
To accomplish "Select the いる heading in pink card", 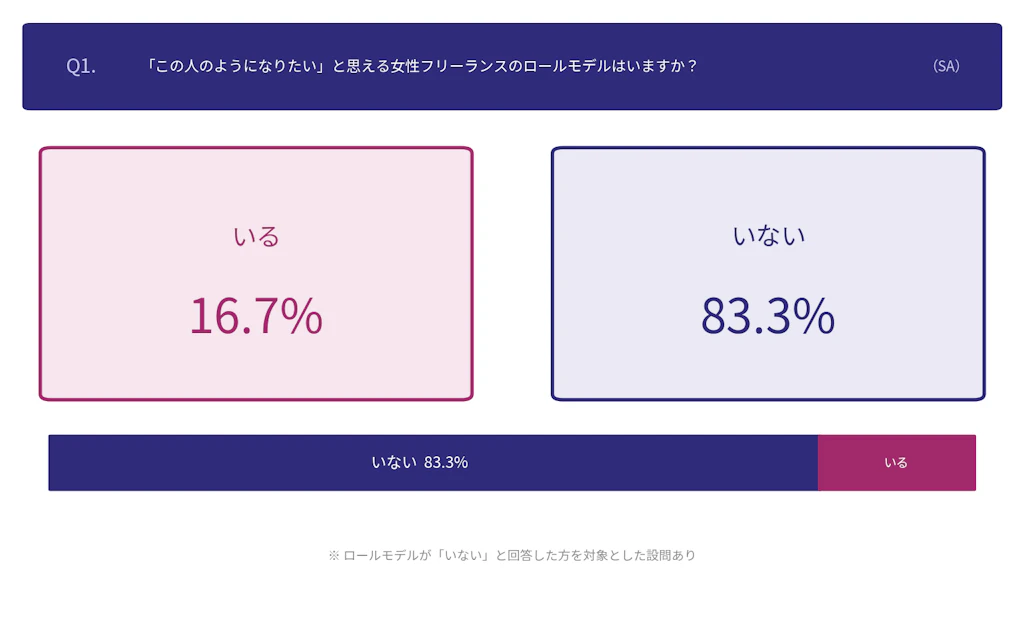I will tap(256, 236).
